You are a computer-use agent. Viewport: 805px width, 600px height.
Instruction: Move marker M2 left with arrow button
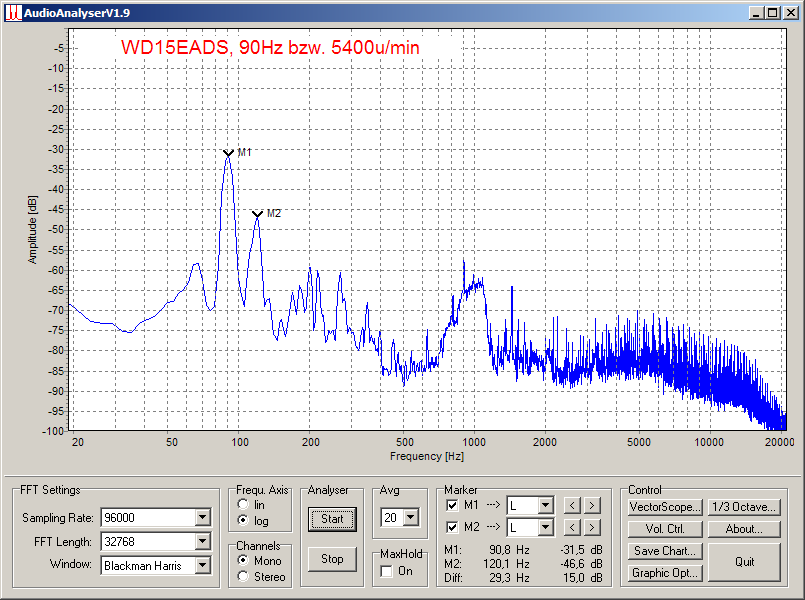click(572, 527)
